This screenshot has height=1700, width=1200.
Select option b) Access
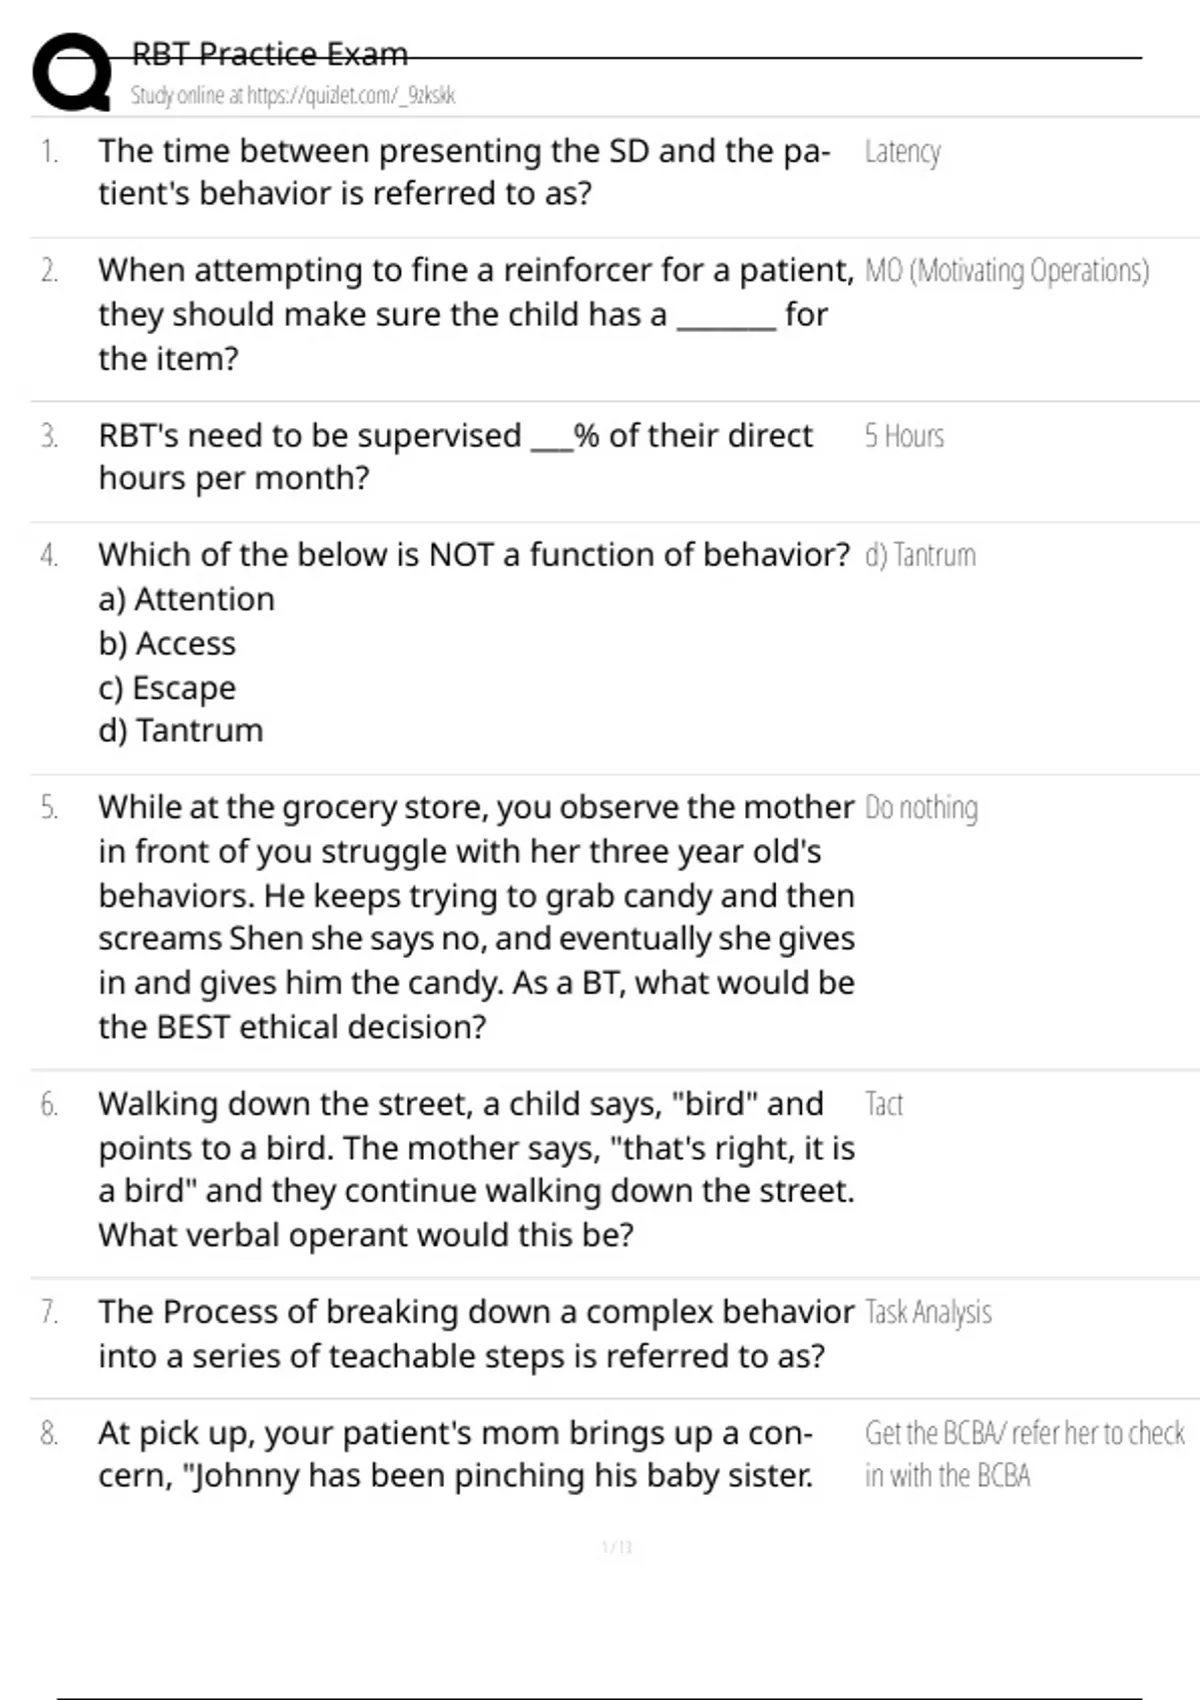coord(167,643)
